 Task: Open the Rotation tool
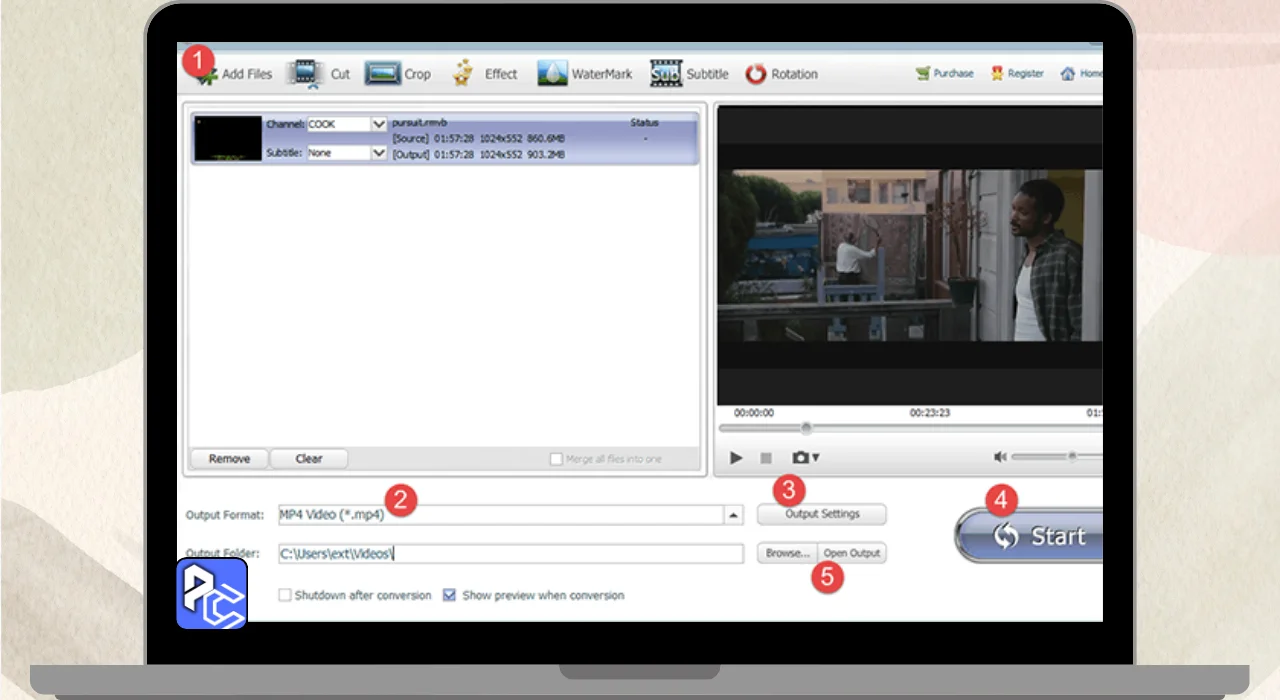781,74
